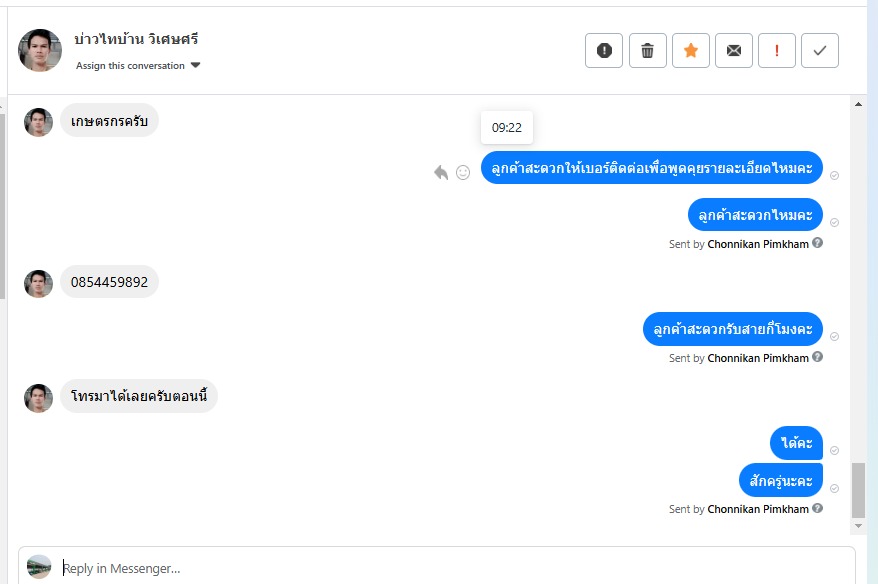Click the Chonnikan Pimkham sender name at bottom
The height and width of the screenshot is (584, 878).
point(758,509)
